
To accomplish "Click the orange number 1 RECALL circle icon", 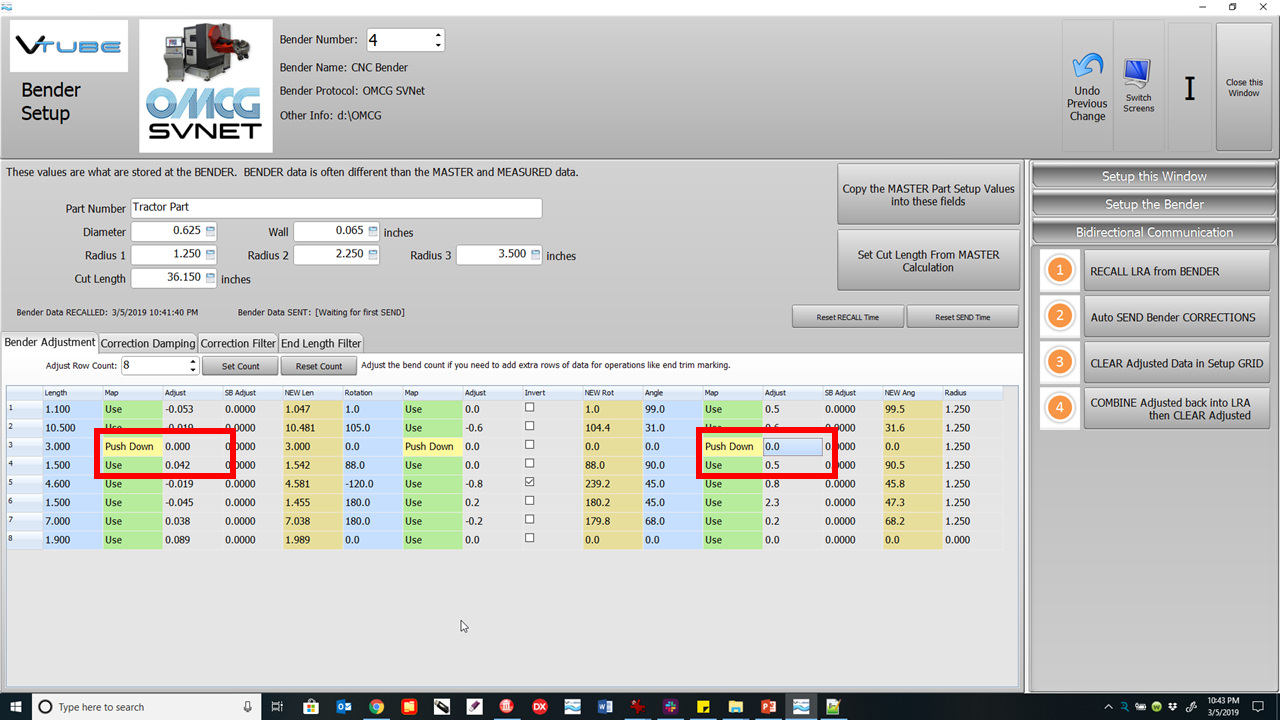I will tap(1060, 271).
